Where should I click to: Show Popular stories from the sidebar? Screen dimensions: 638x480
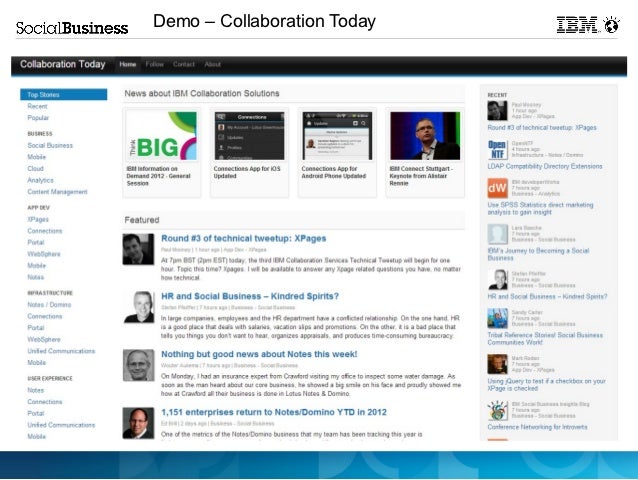pos(38,118)
